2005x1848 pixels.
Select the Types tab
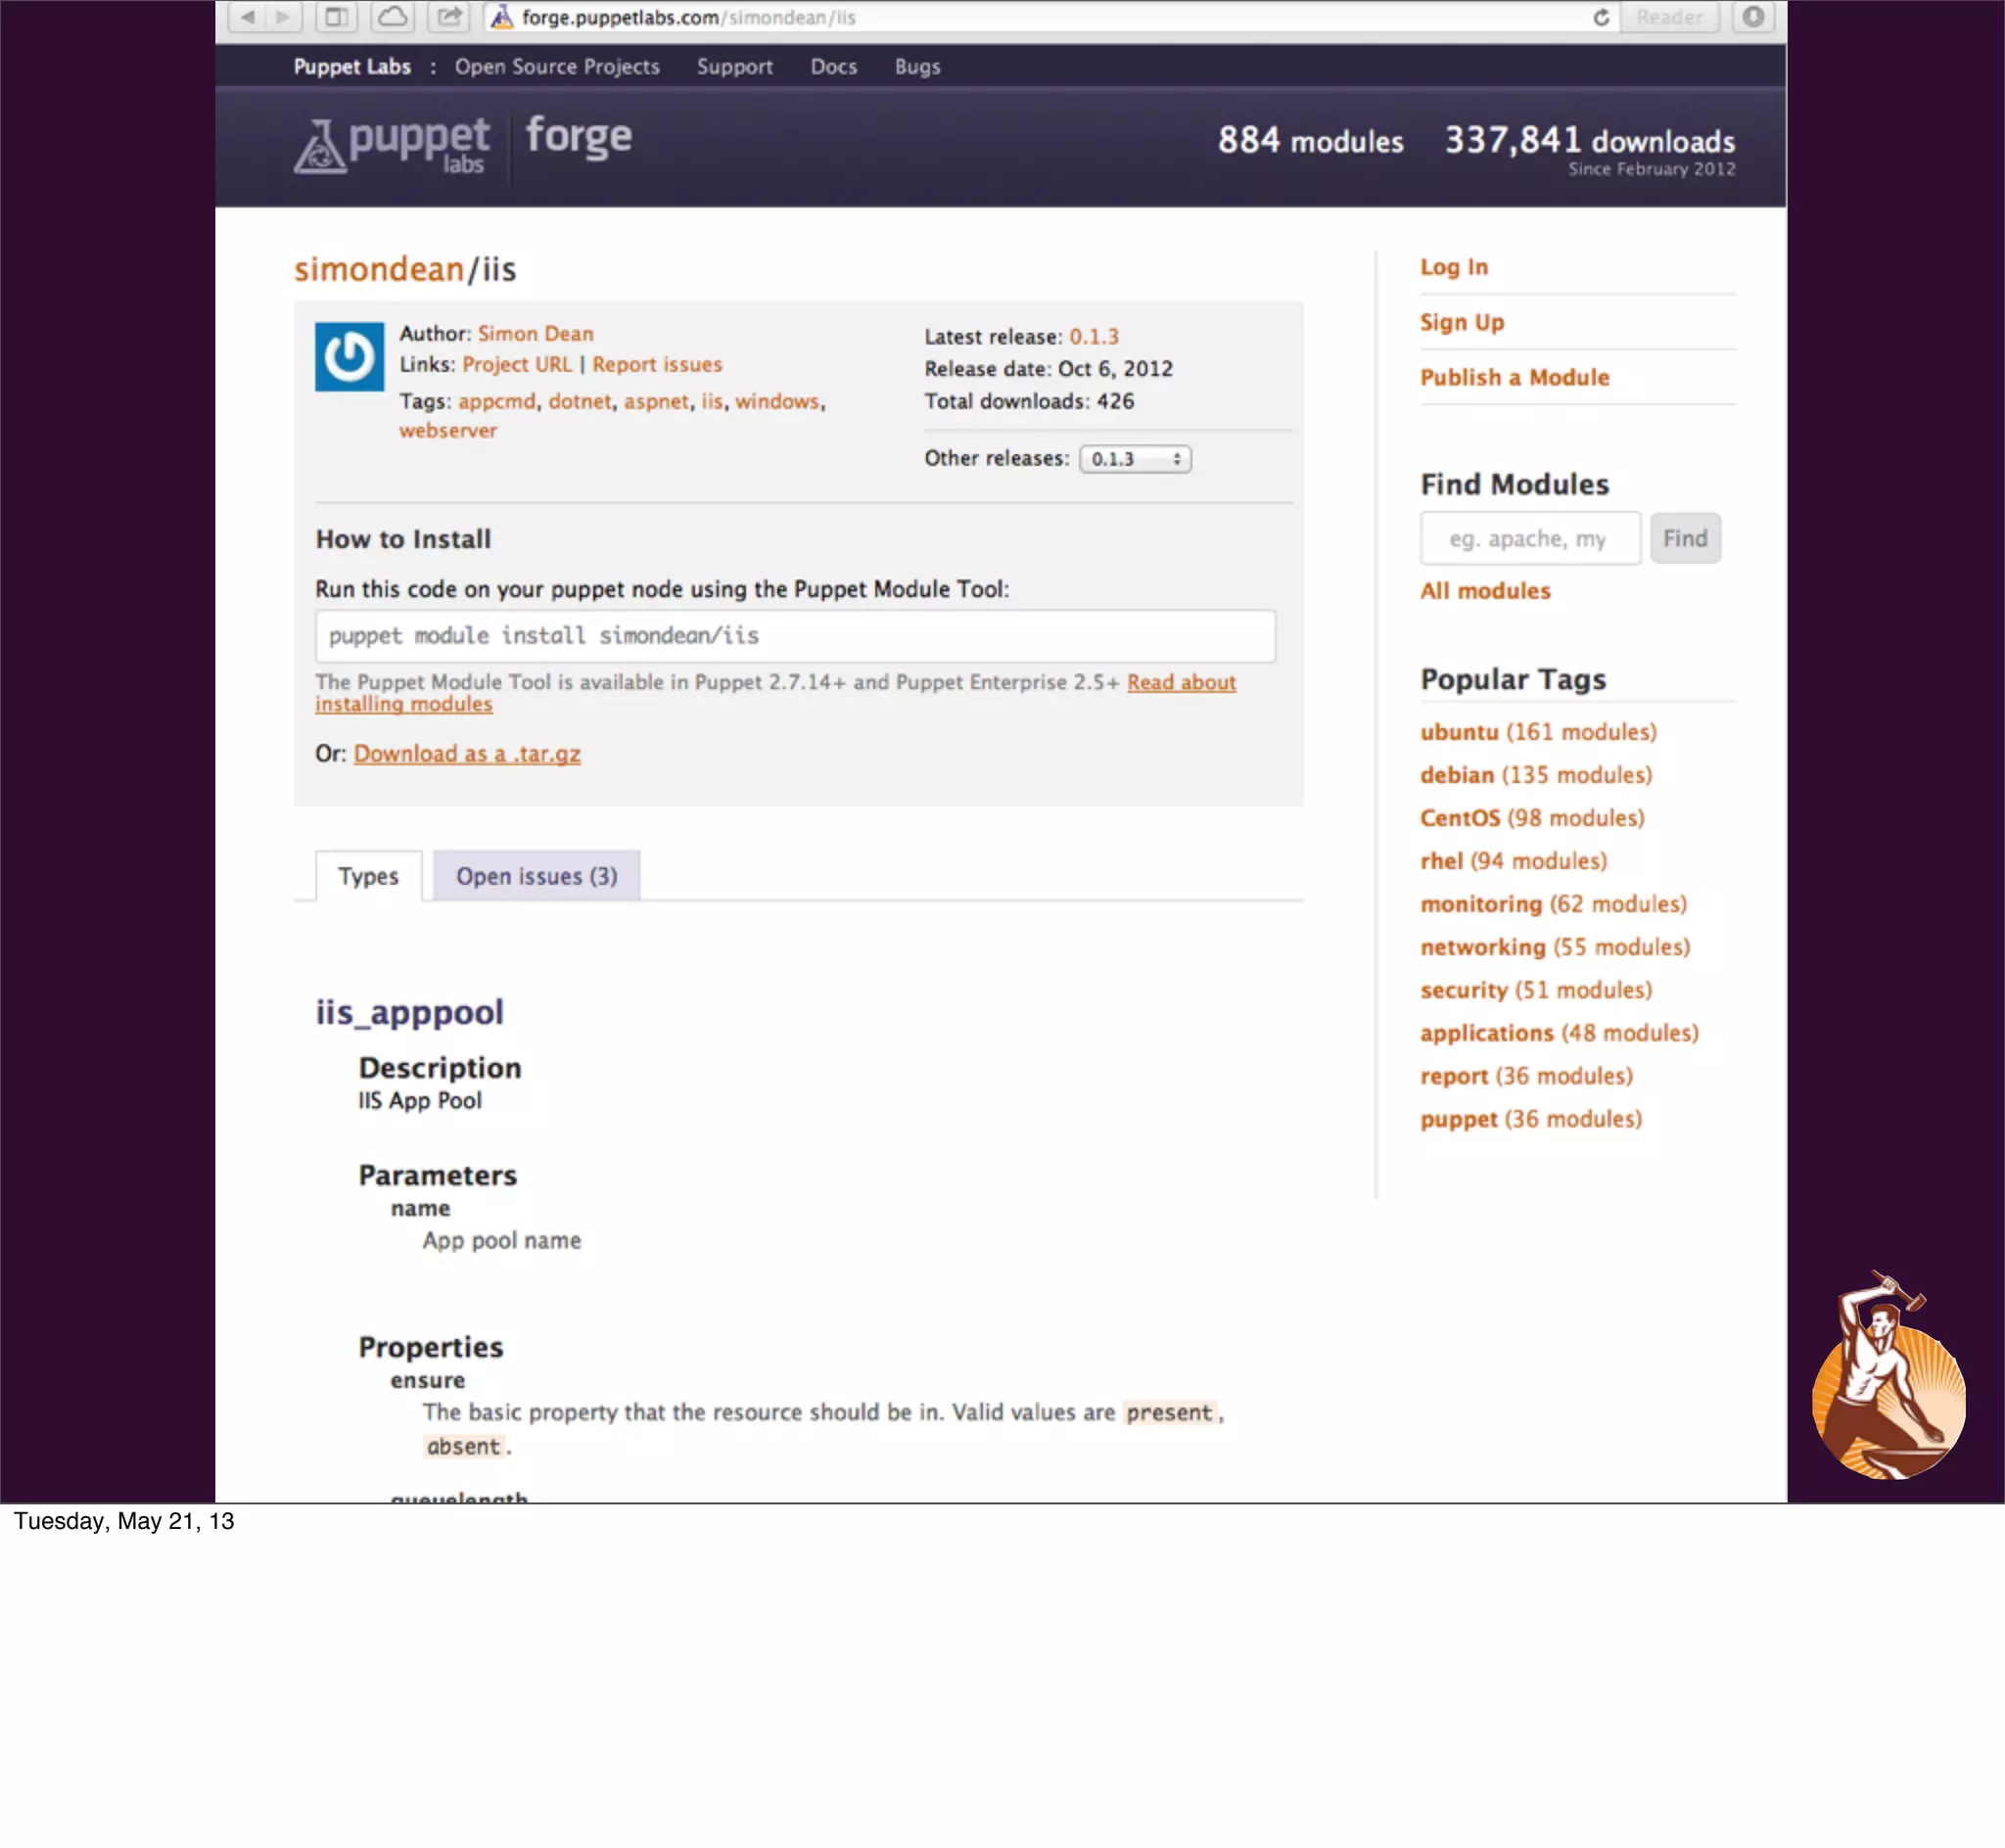pos(368,876)
